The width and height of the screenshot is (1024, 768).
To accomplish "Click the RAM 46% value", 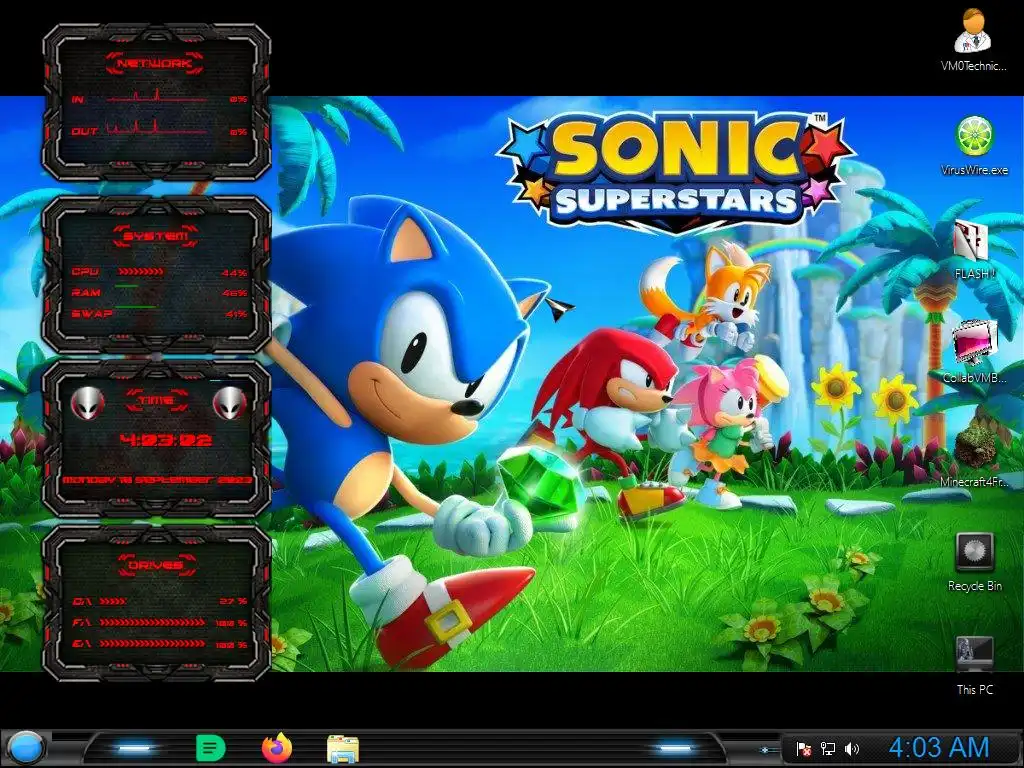I will tap(234, 293).
